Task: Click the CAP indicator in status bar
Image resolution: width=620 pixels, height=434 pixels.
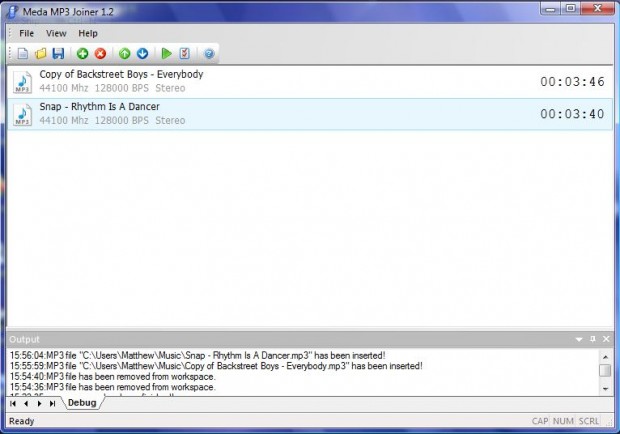Action: click(x=540, y=421)
